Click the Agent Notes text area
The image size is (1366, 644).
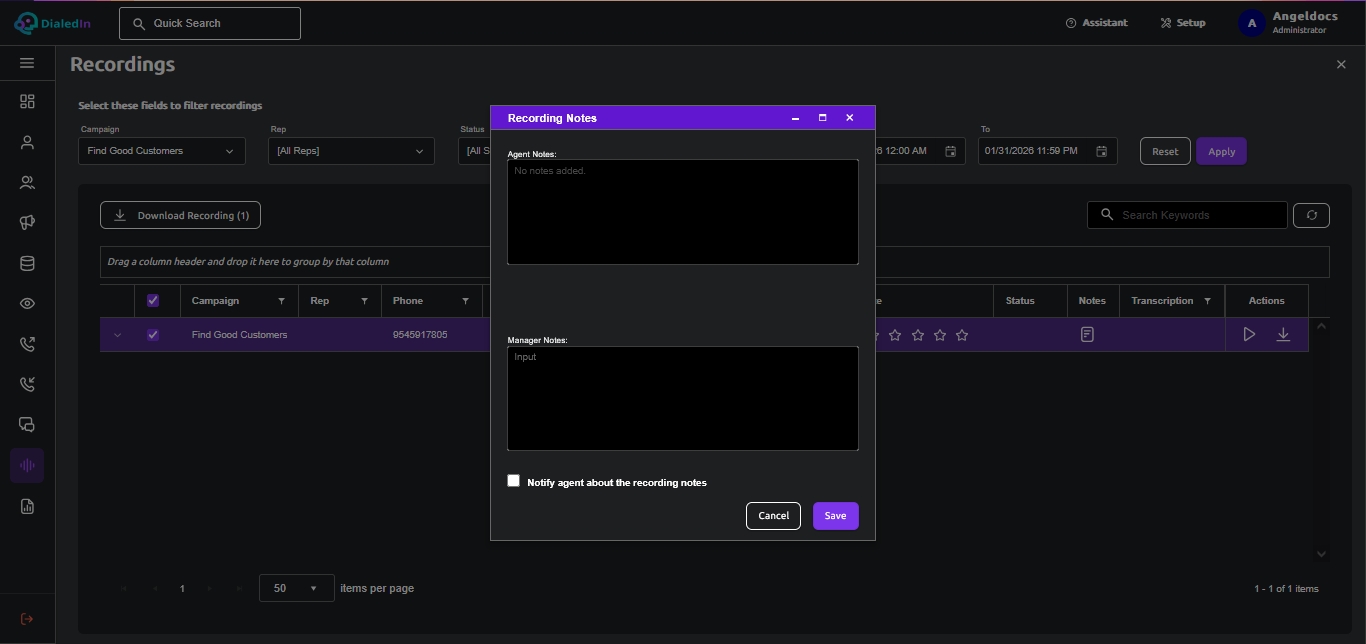click(x=683, y=212)
